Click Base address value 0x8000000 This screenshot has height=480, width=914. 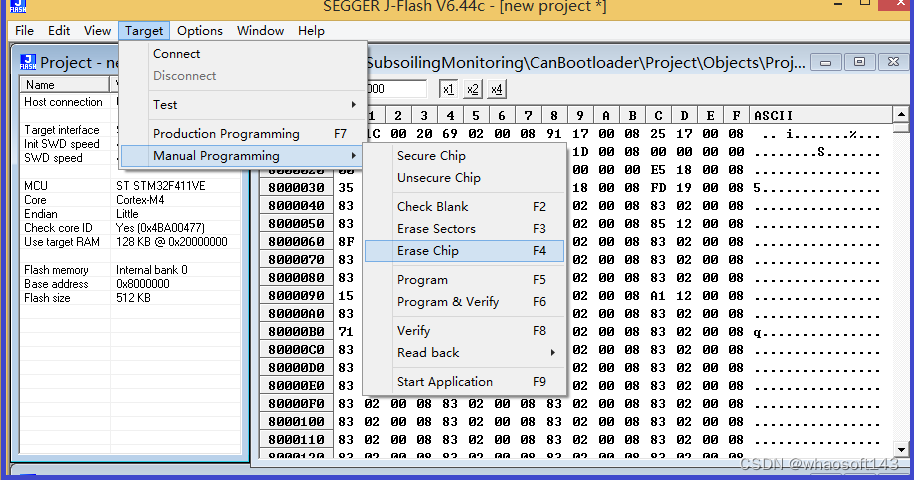143,284
